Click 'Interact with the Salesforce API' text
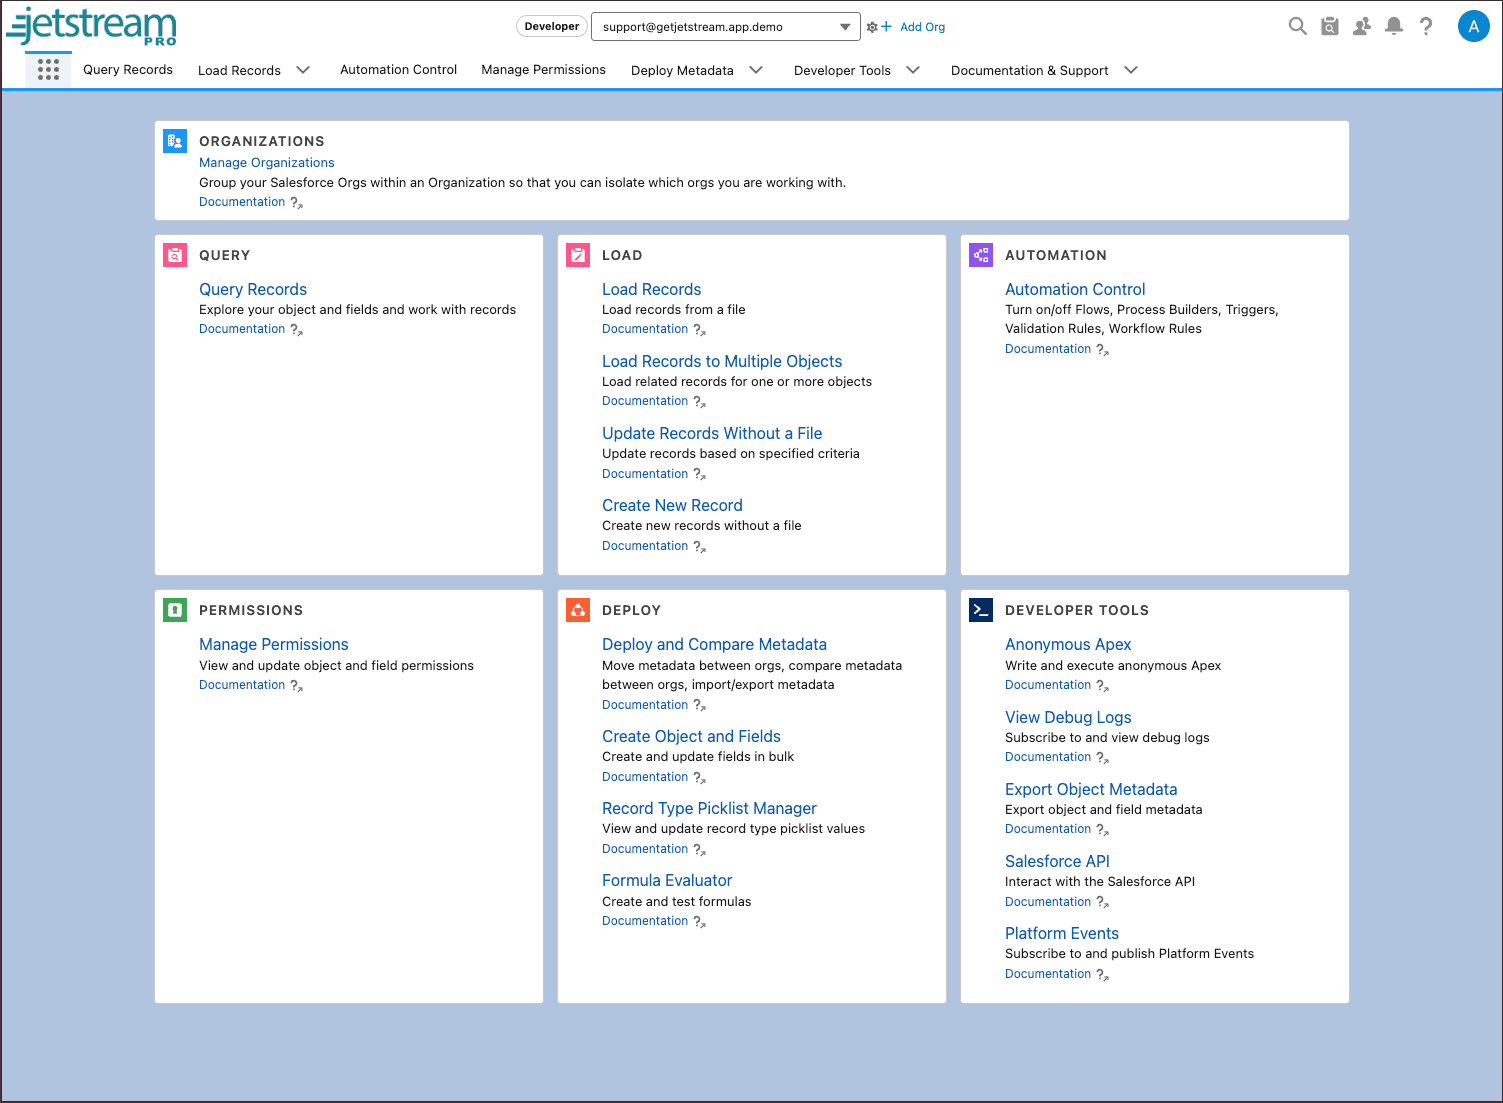Screen dimensions: 1503x1103 click(1100, 881)
